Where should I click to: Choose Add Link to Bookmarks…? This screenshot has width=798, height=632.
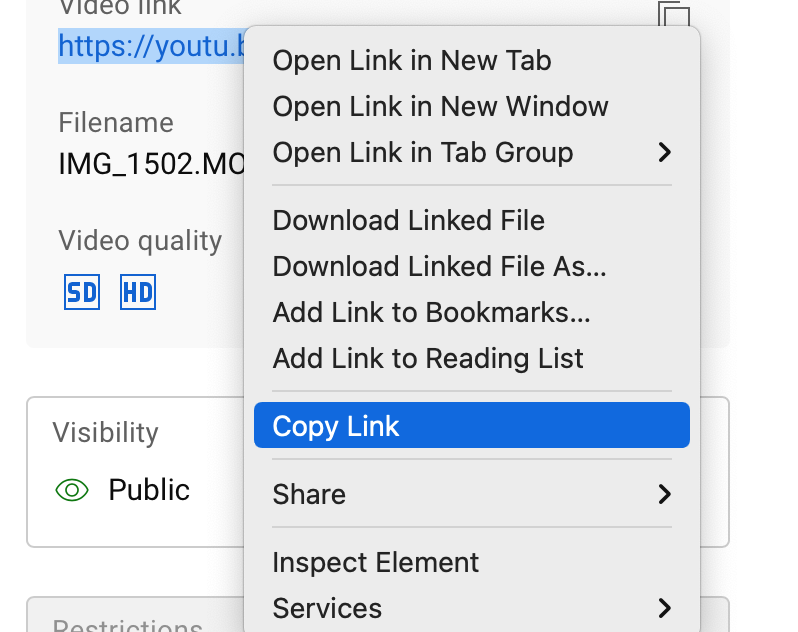click(x=431, y=313)
